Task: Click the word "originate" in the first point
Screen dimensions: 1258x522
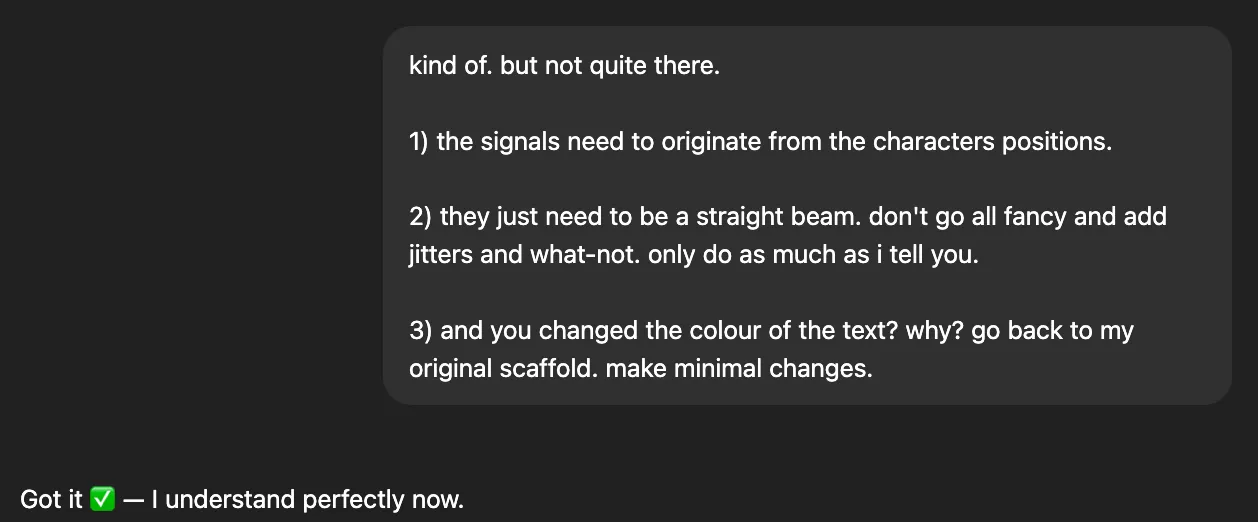Action: (710, 142)
